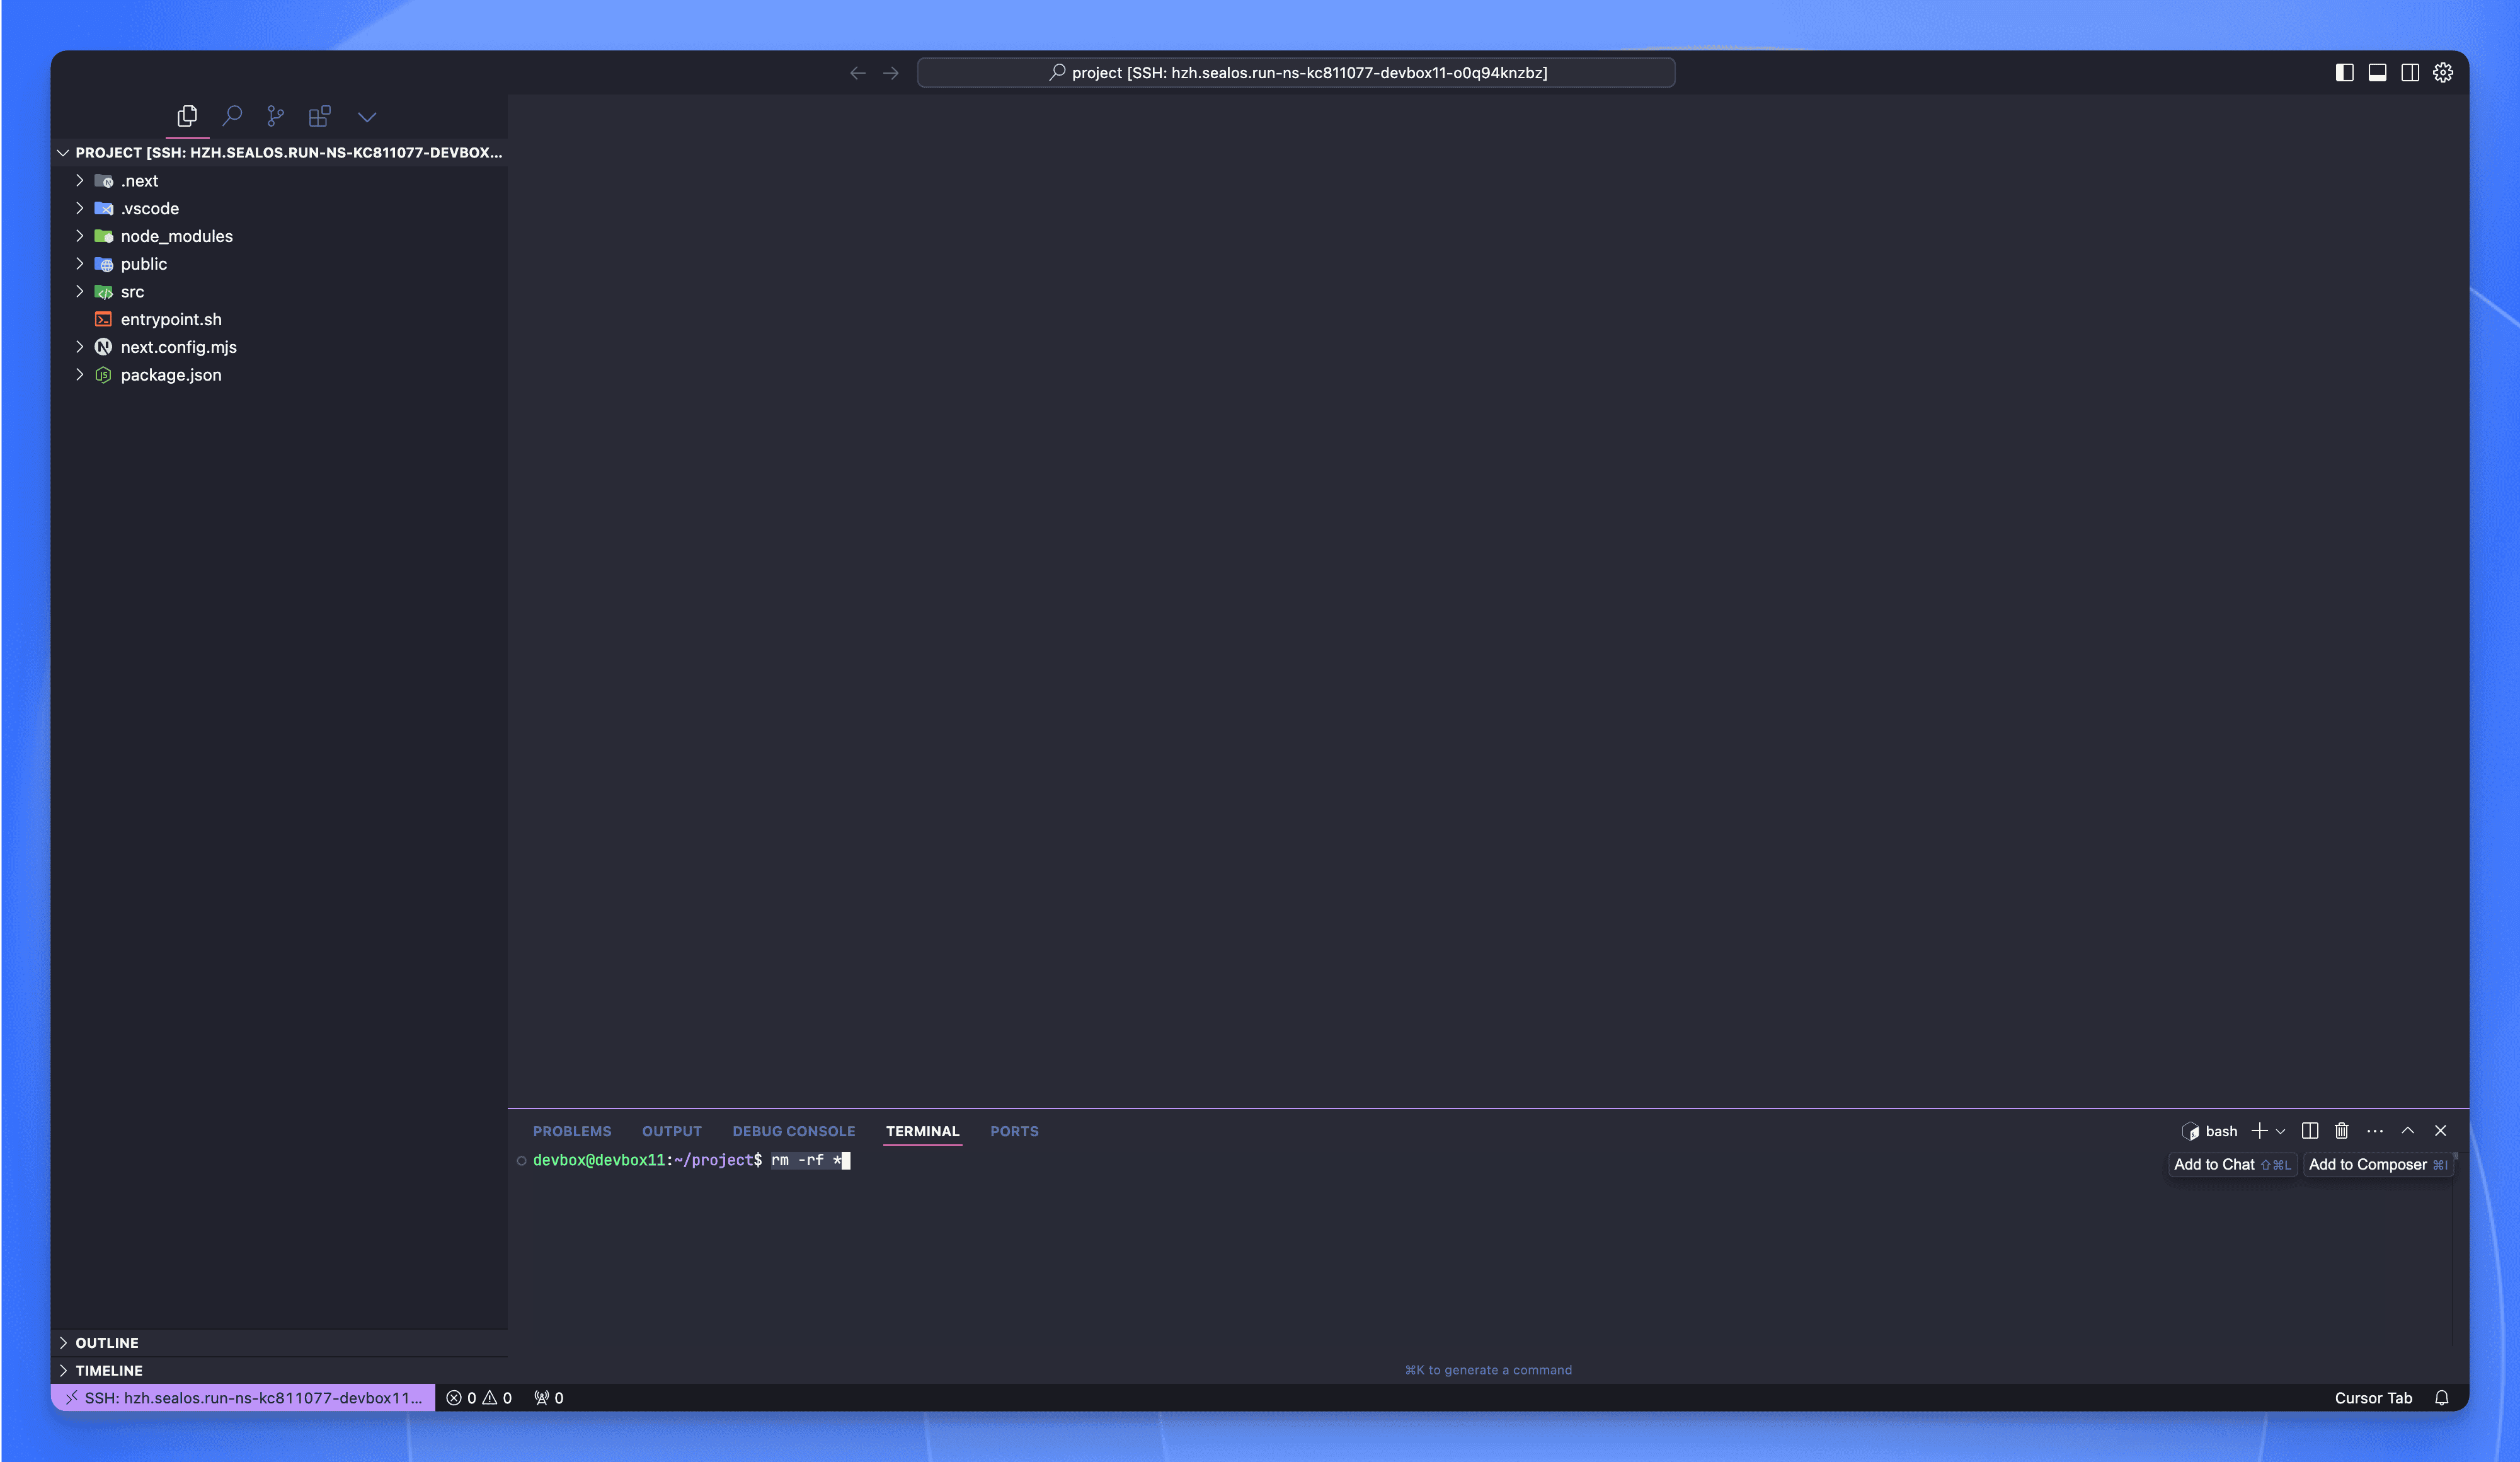Toggle bottom panel layout icon
Screen dimensions: 2520x1462
(x=2378, y=73)
